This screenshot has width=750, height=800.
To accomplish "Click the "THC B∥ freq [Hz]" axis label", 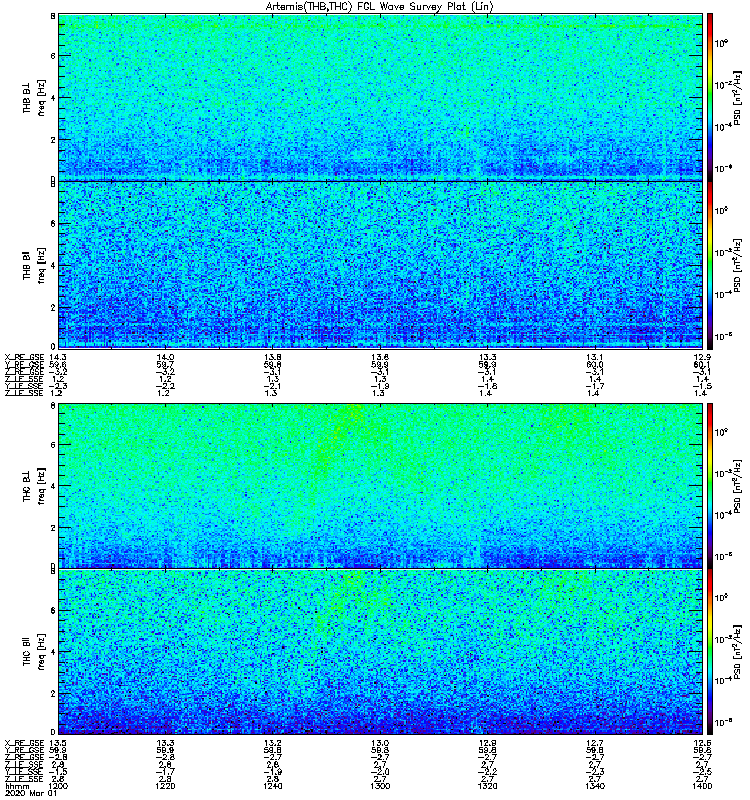I will coord(34,652).
